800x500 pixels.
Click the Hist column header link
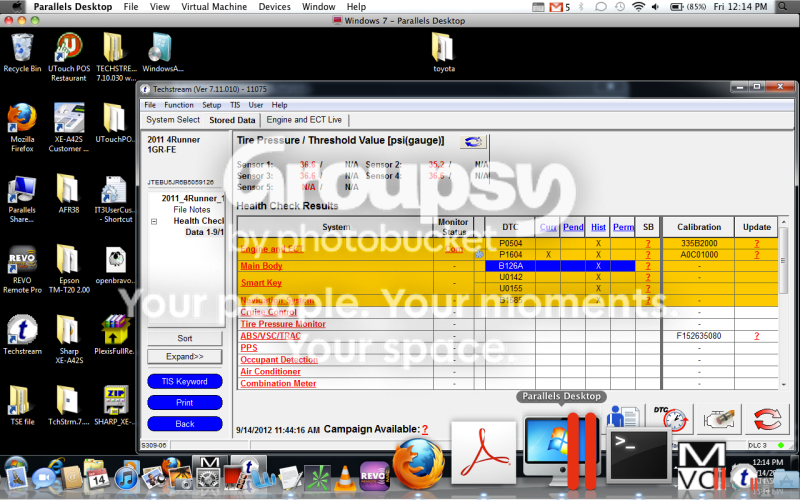[x=598, y=227]
